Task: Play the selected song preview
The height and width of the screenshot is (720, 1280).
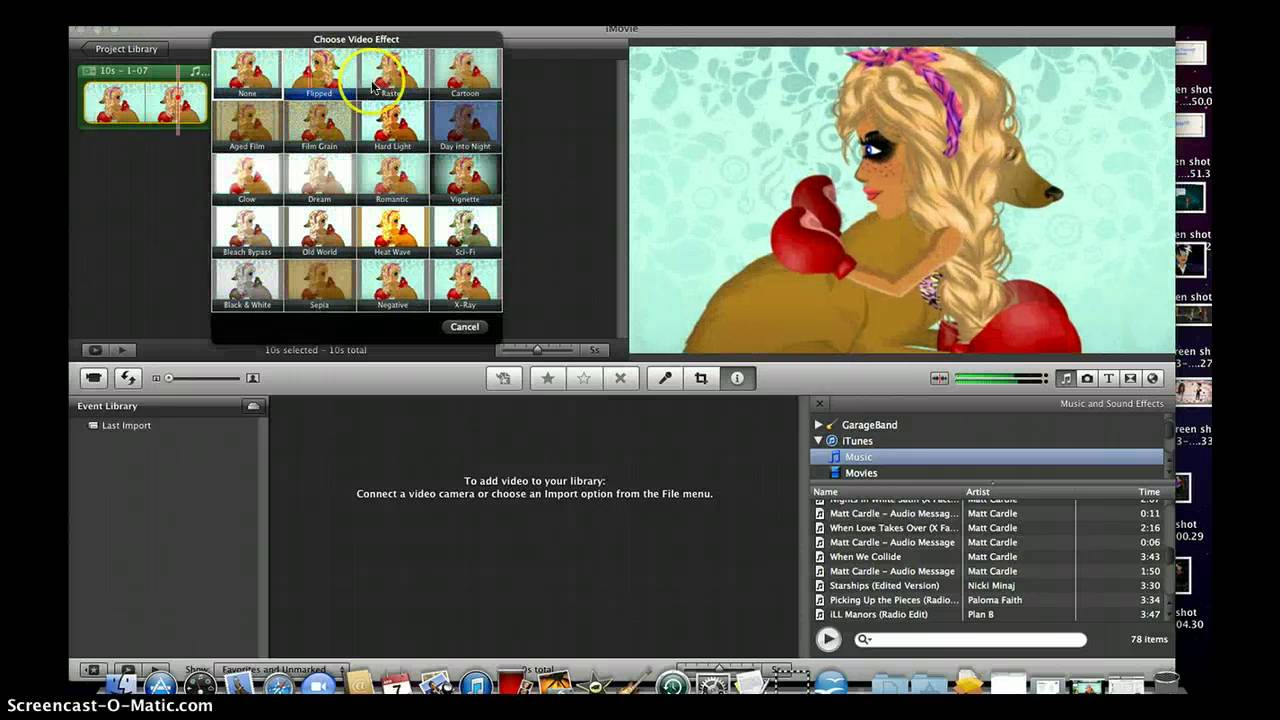Action: [x=828, y=639]
